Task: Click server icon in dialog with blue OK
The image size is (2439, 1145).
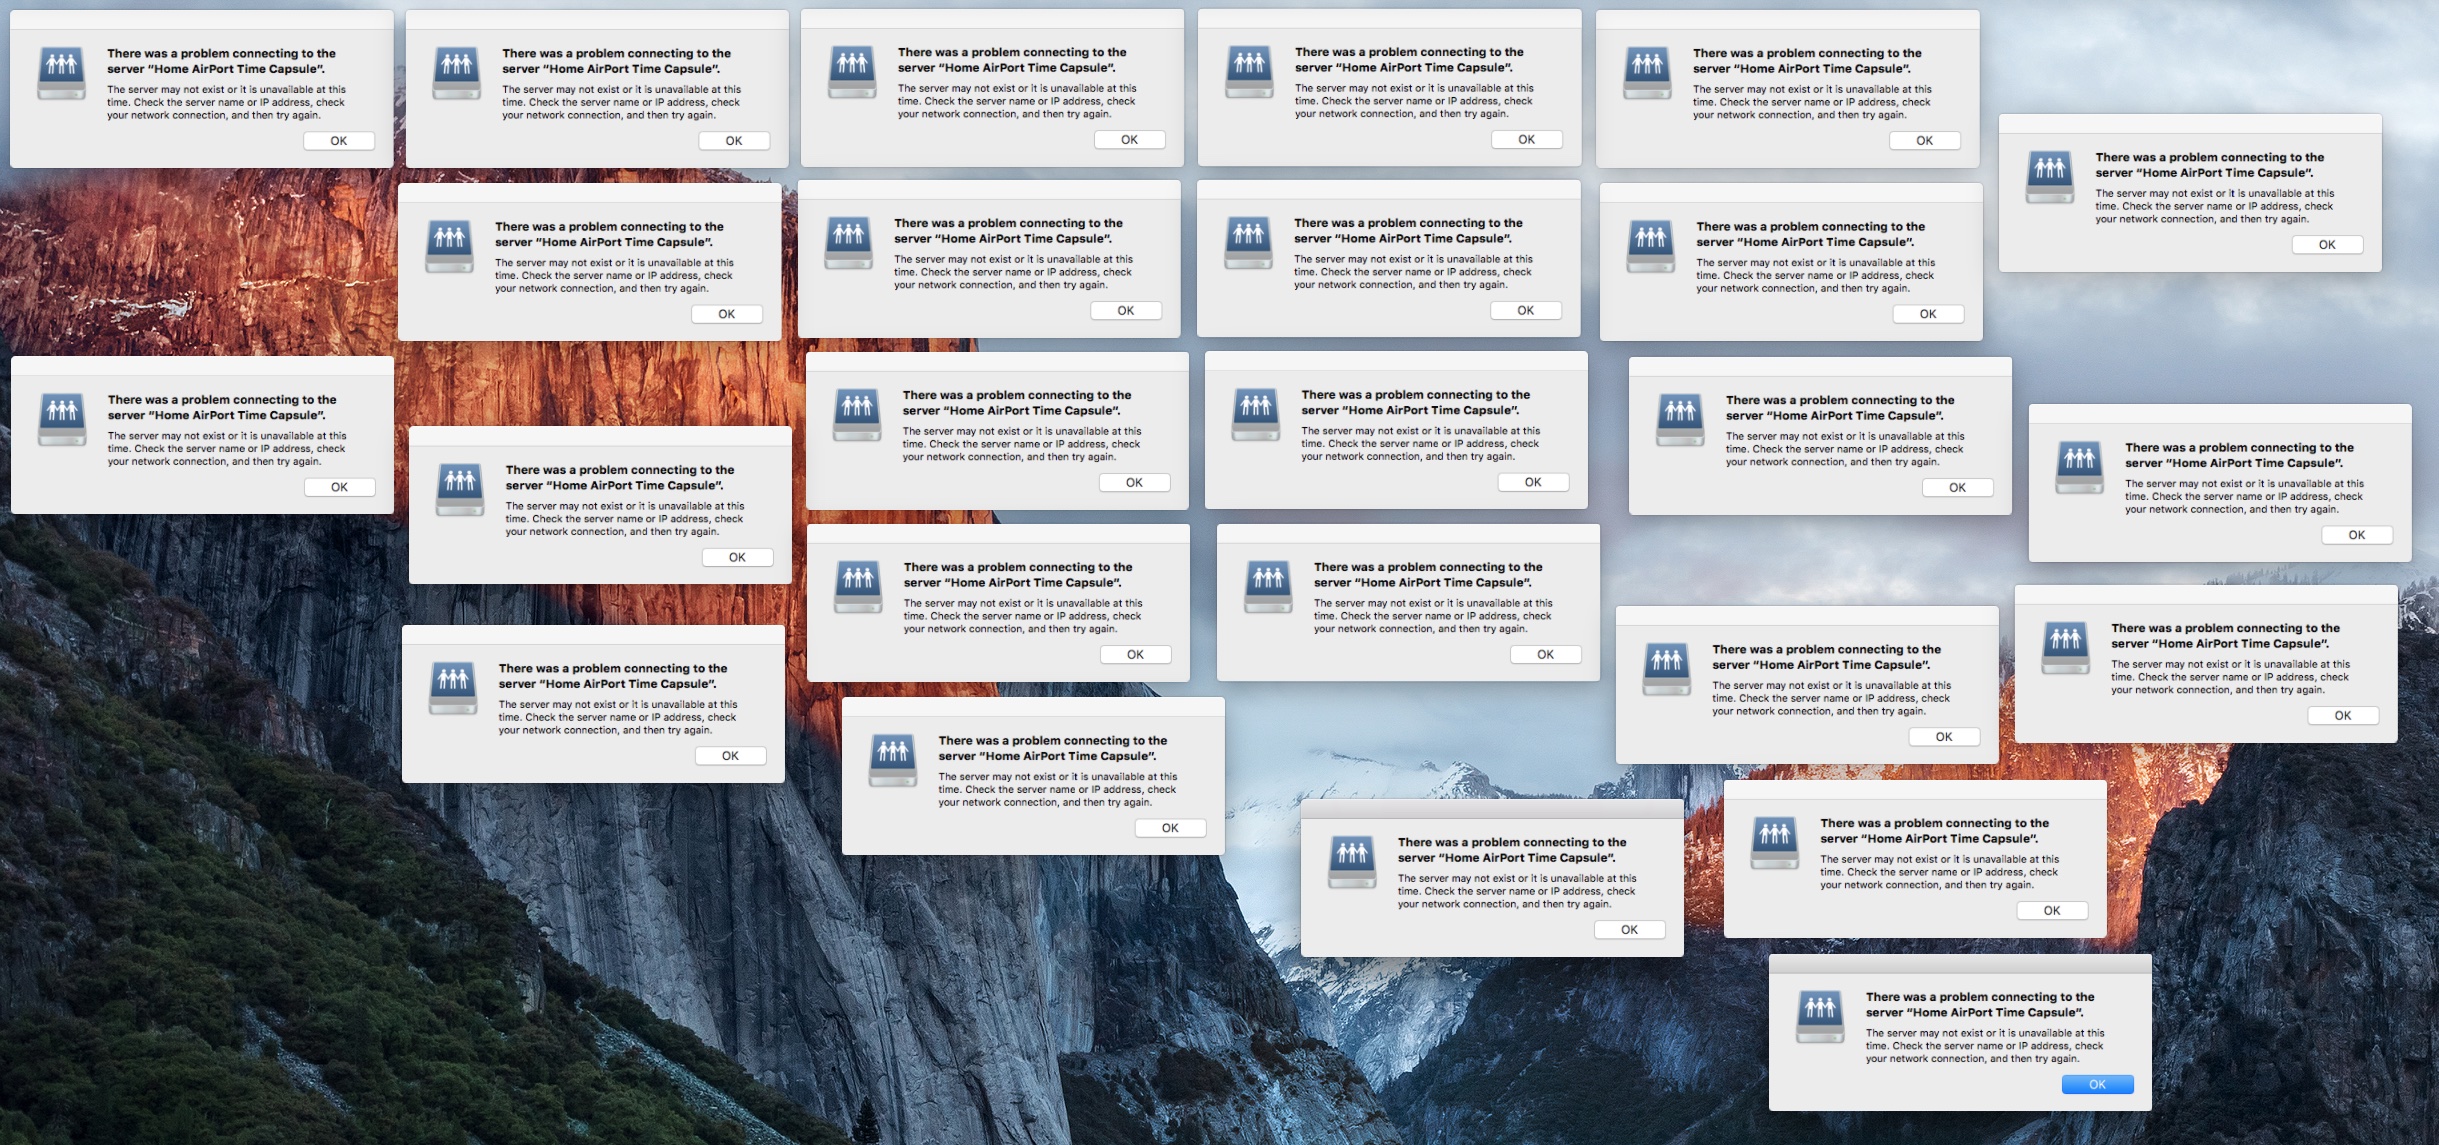Action: pos(1820,1016)
